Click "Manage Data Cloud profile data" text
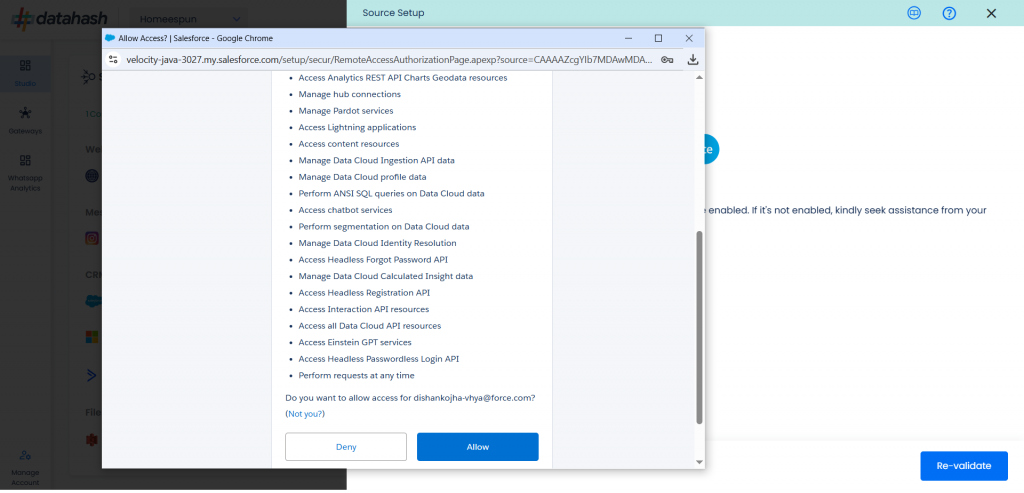Image resolution: width=1024 pixels, height=493 pixels. (x=362, y=177)
